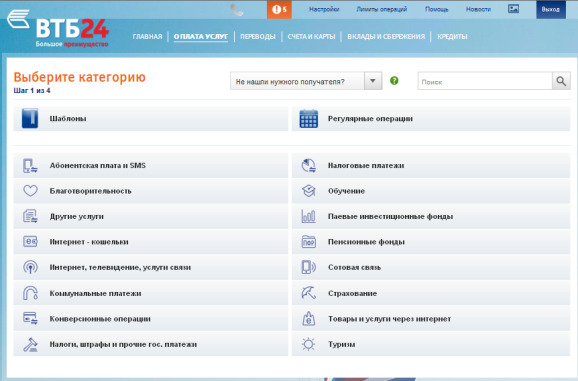
Task: Click the calendar icon for Регулярные операции
Action: click(x=309, y=119)
